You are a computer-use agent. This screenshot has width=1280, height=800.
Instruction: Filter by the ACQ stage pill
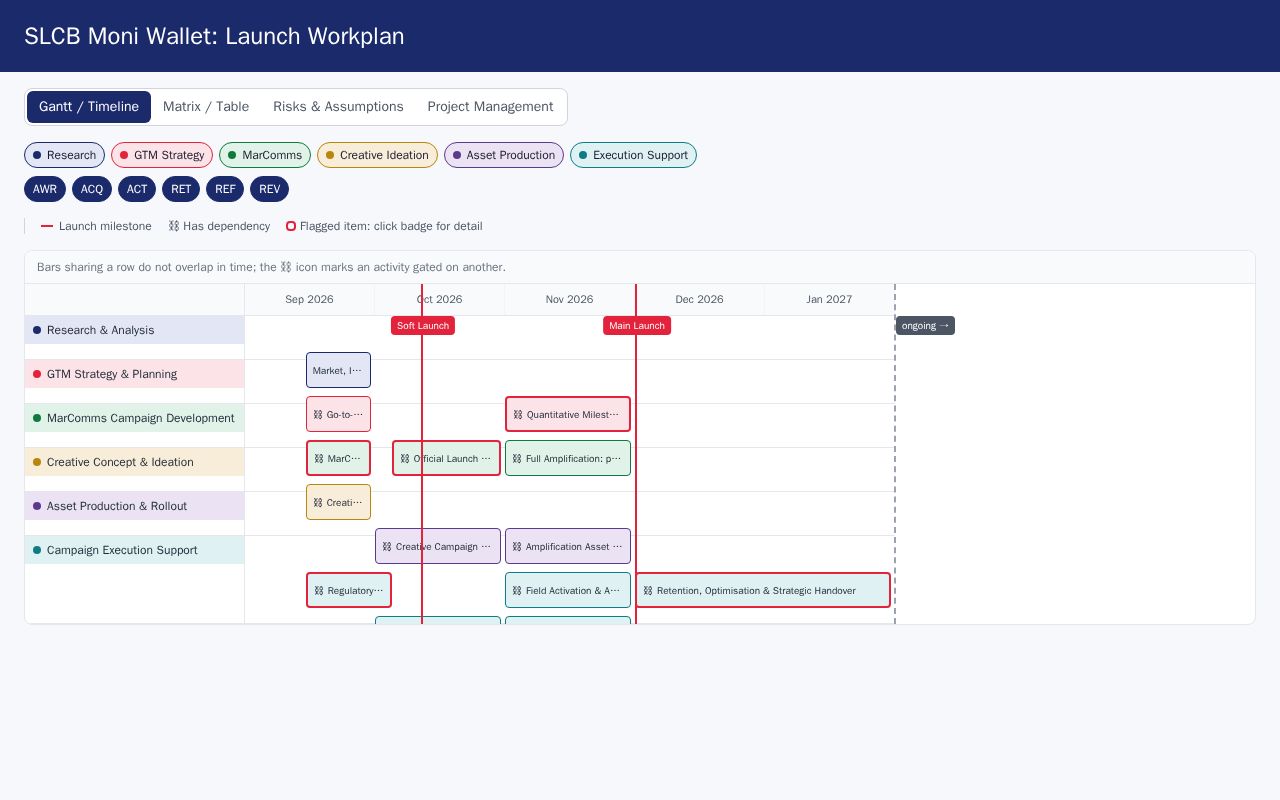(92, 189)
